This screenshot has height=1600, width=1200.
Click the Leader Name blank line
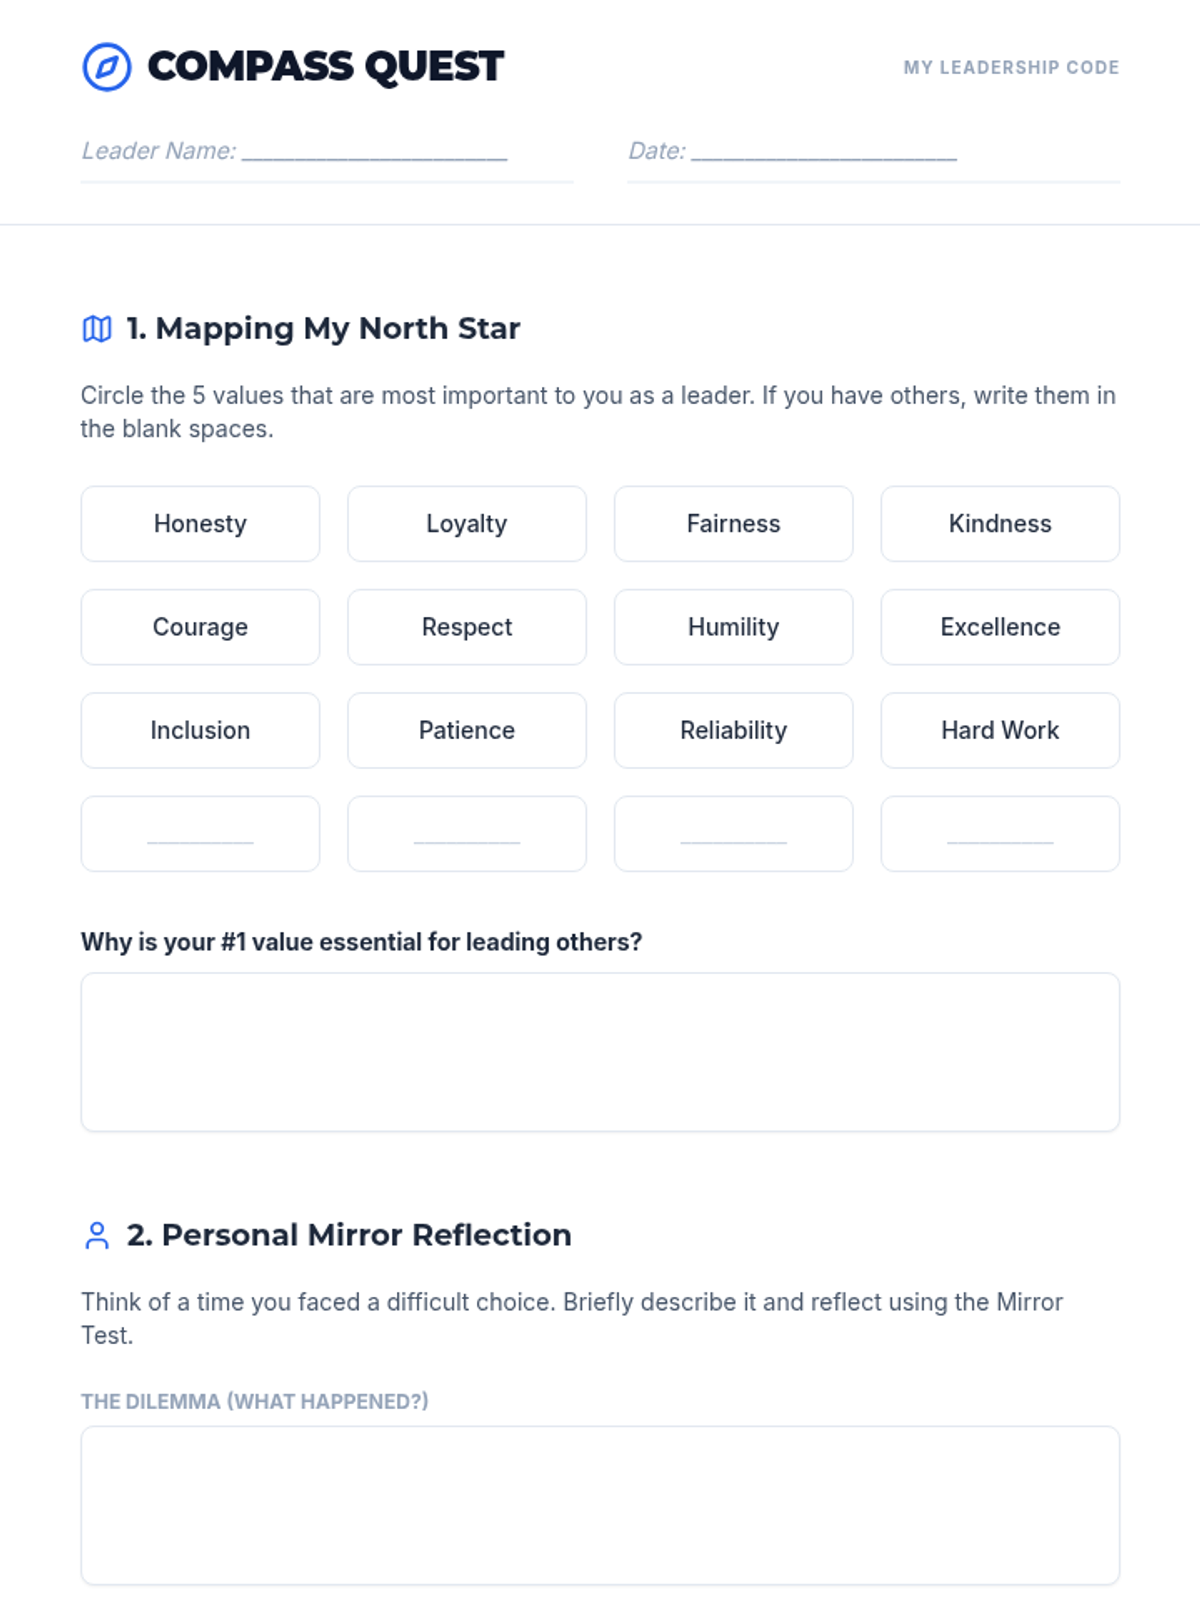point(375,152)
